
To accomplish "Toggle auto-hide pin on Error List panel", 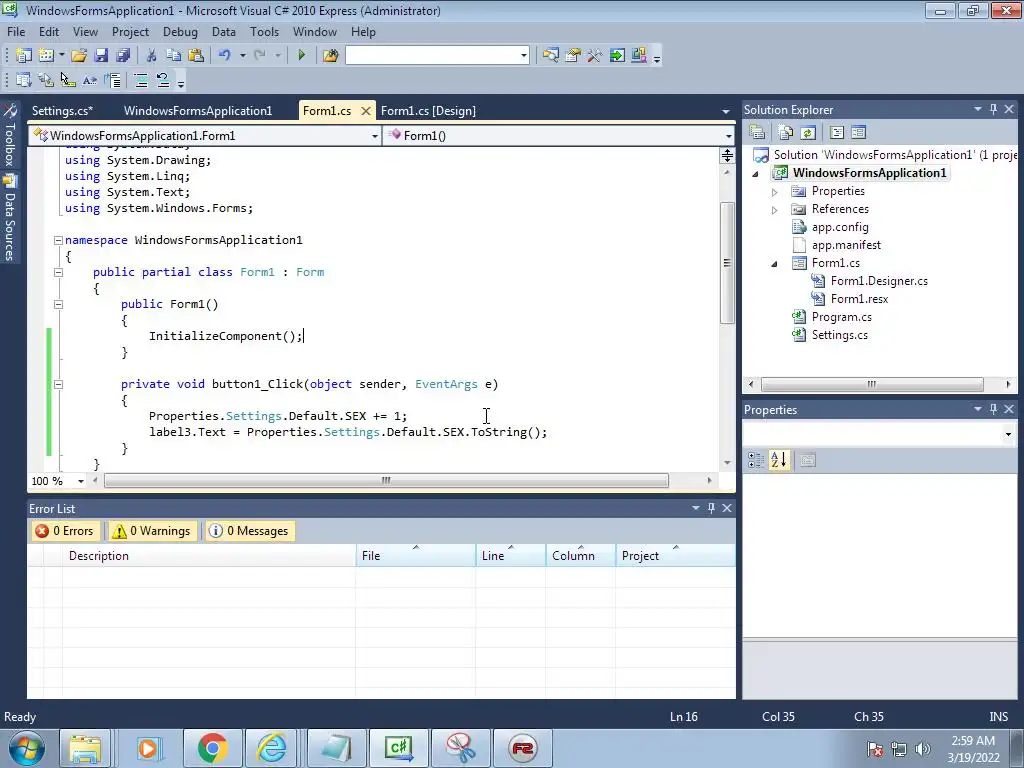I will 711,508.
